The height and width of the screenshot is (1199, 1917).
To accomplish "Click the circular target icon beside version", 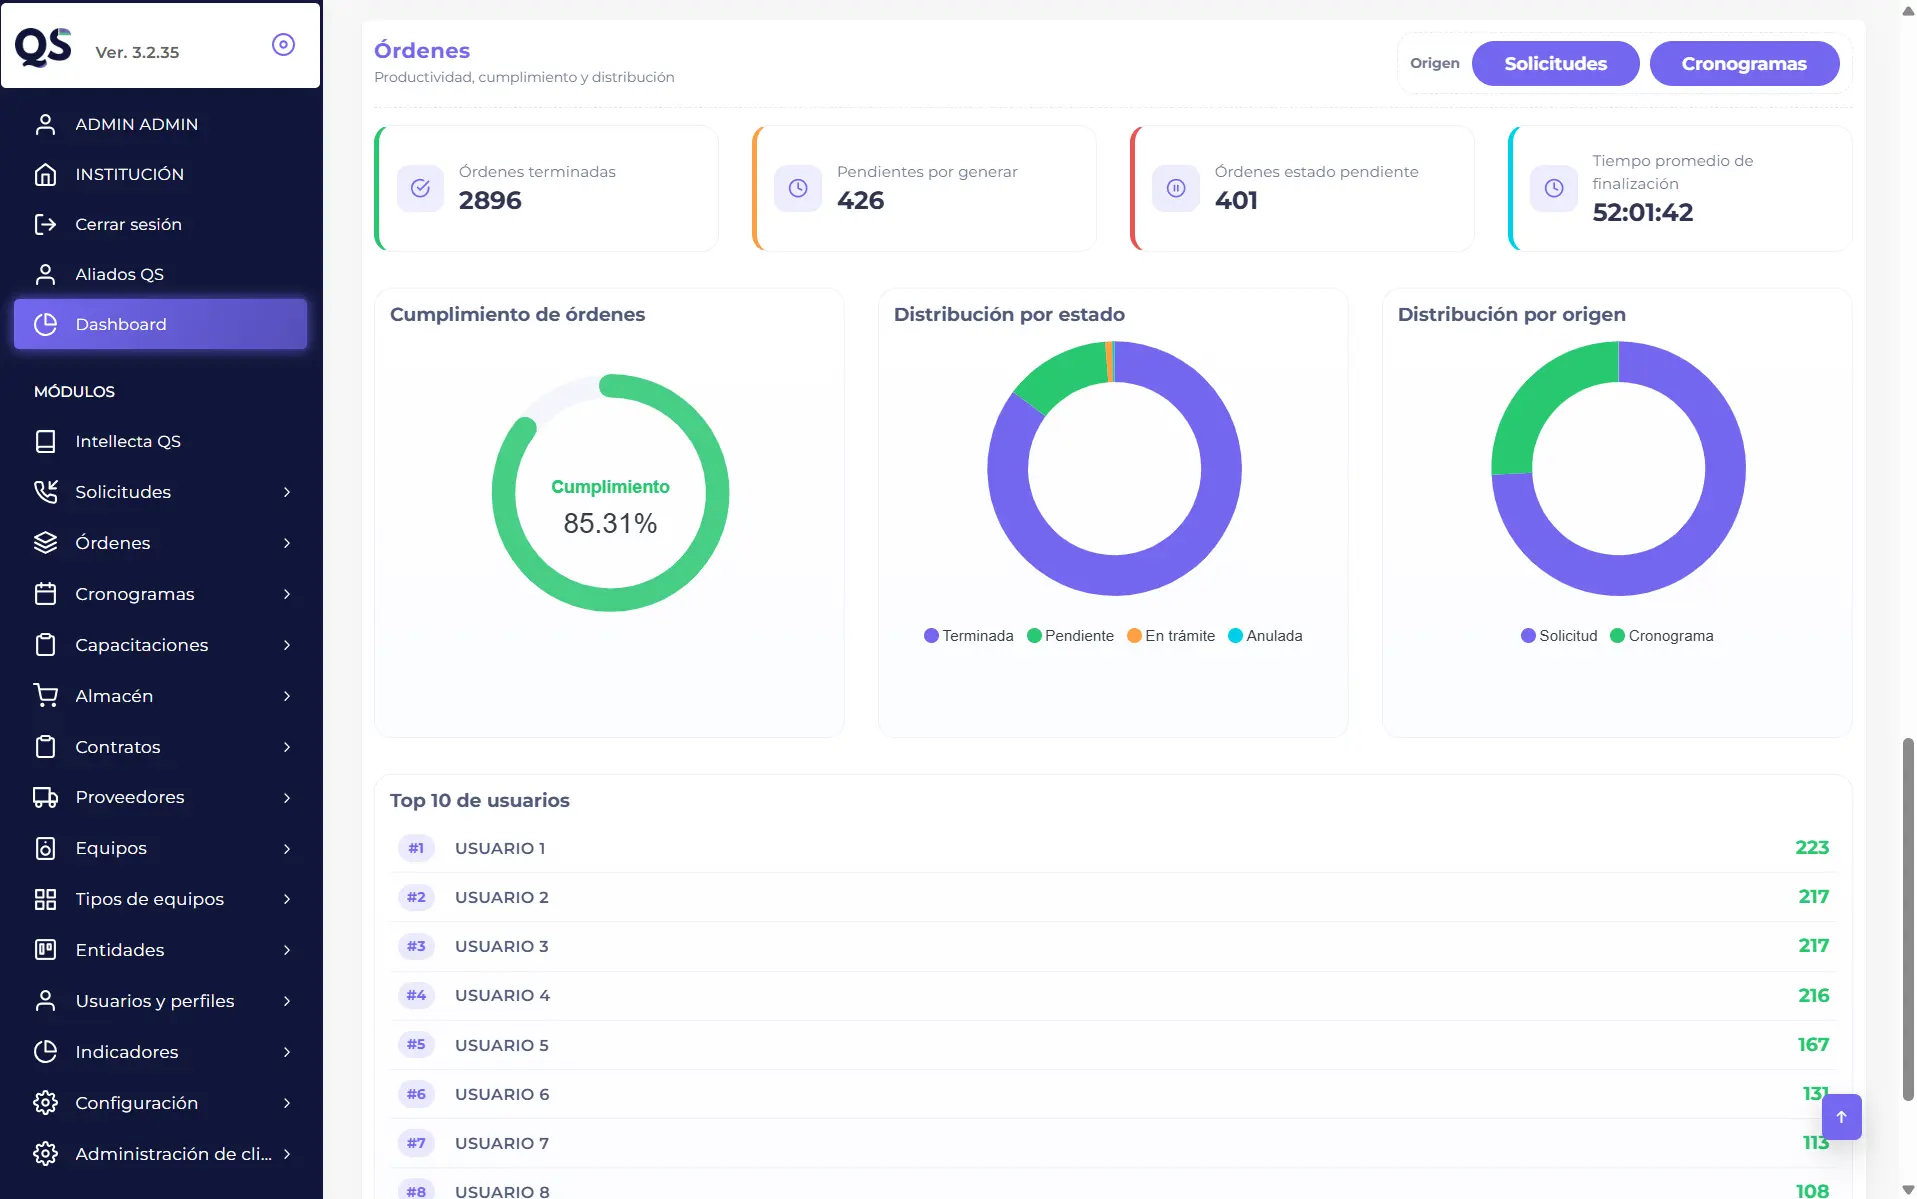I will click(x=283, y=44).
